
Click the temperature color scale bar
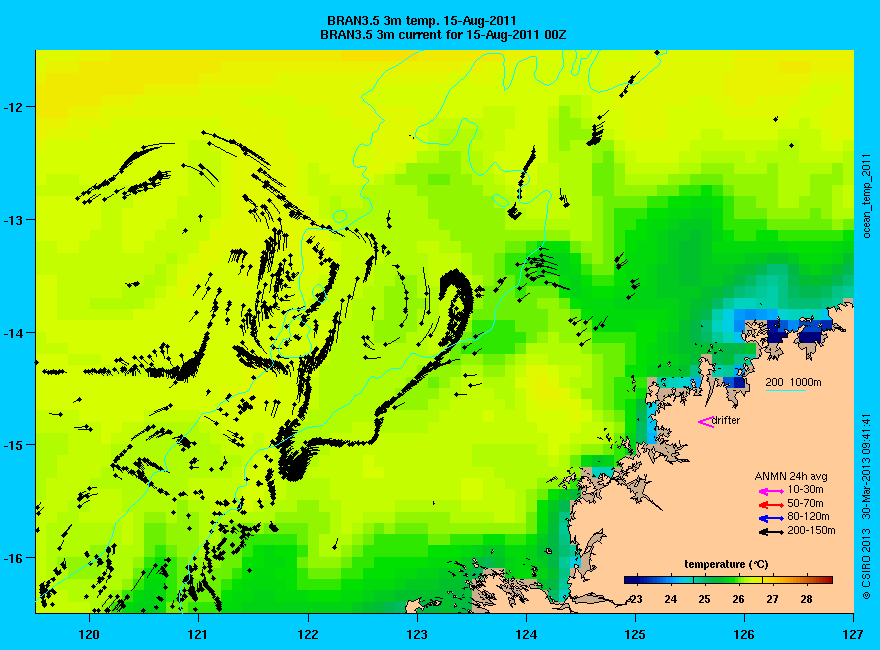(x=728, y=580)
